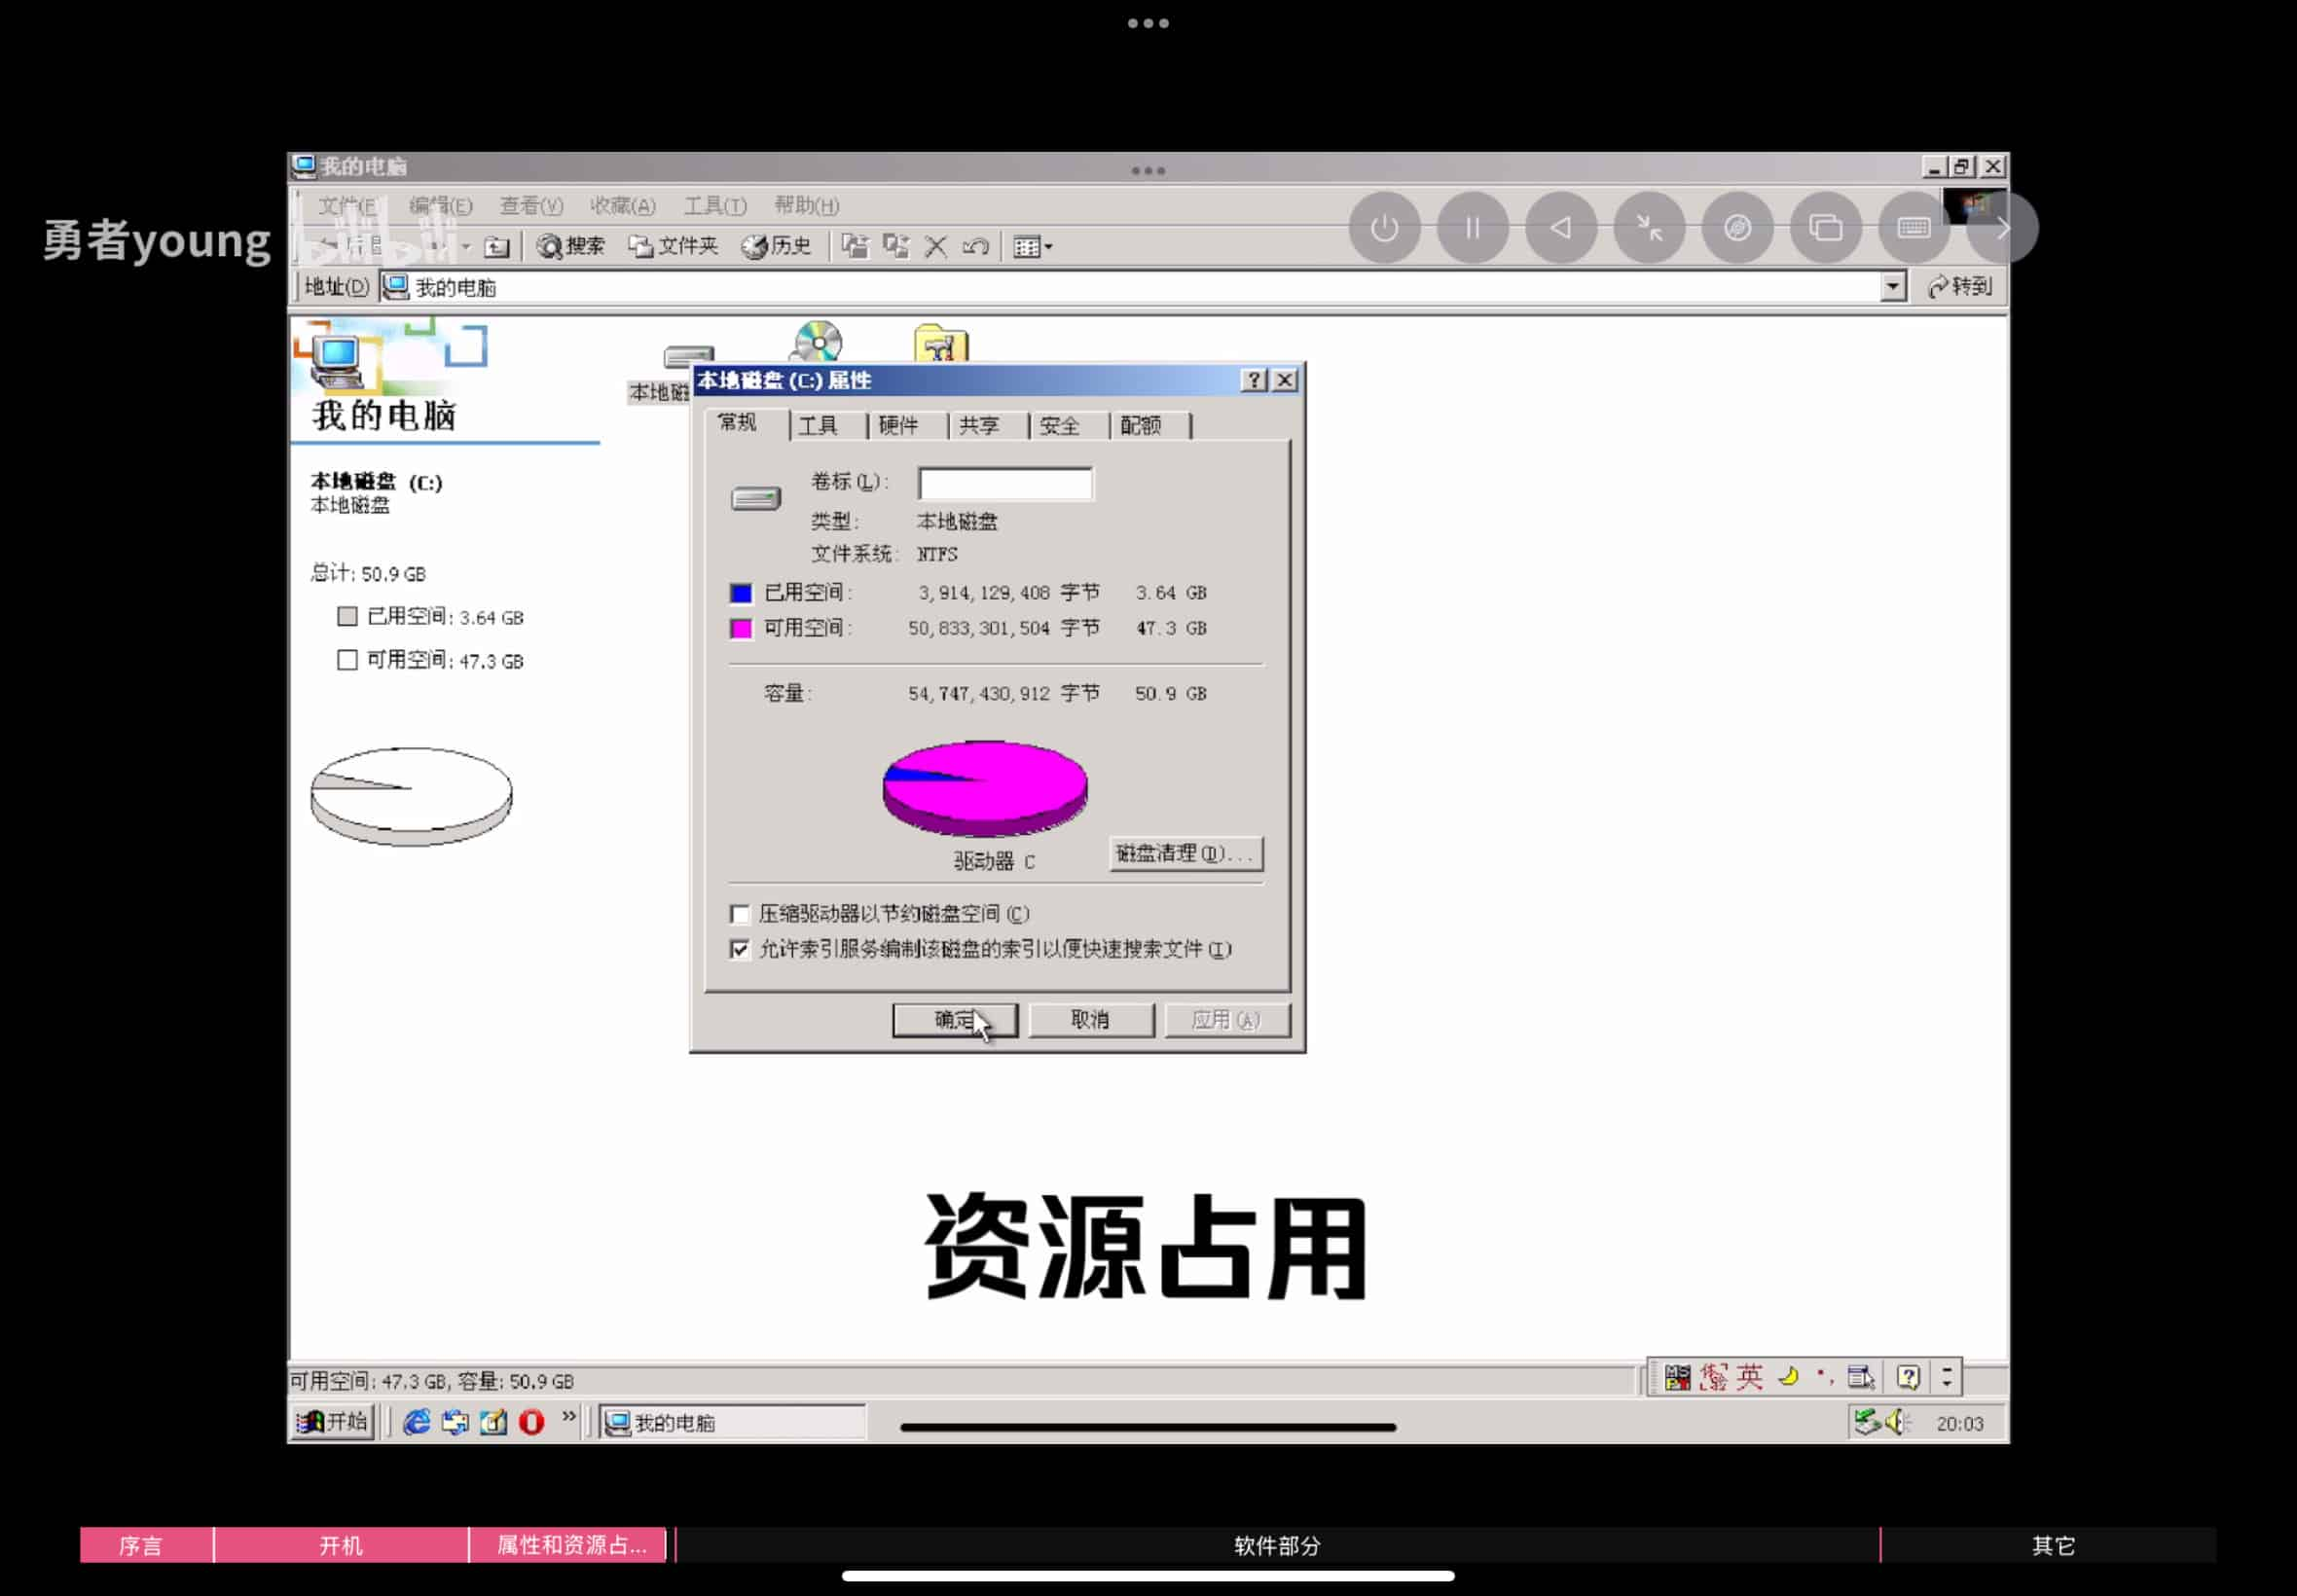Click the Folders (文件夹) toolbar button
This screenshot has height=1596, width=2297.
click(673, 246)
